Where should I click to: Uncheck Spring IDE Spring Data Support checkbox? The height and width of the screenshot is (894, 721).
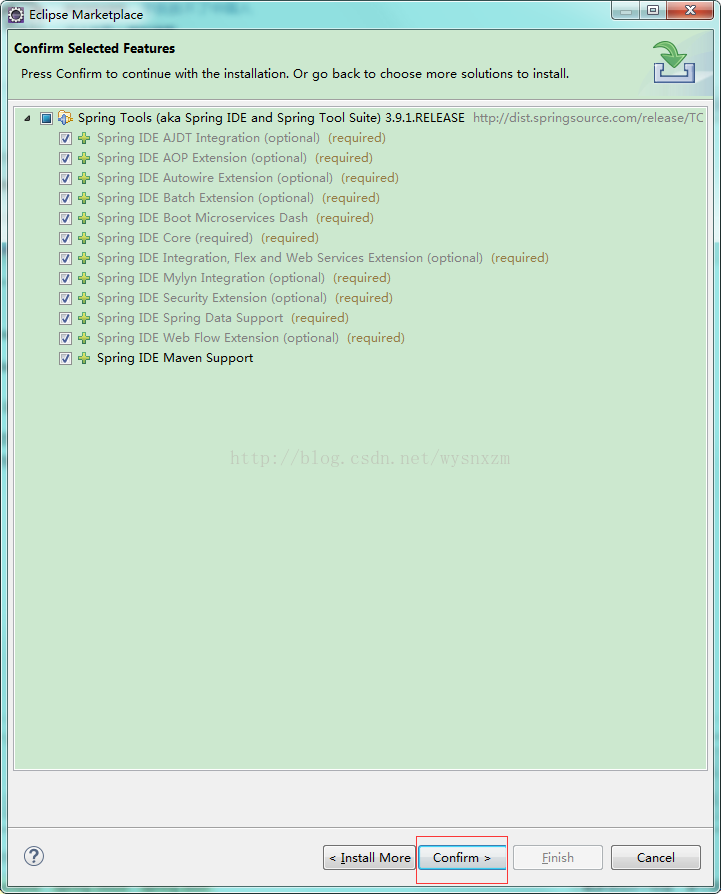click(x=66, y=318)
